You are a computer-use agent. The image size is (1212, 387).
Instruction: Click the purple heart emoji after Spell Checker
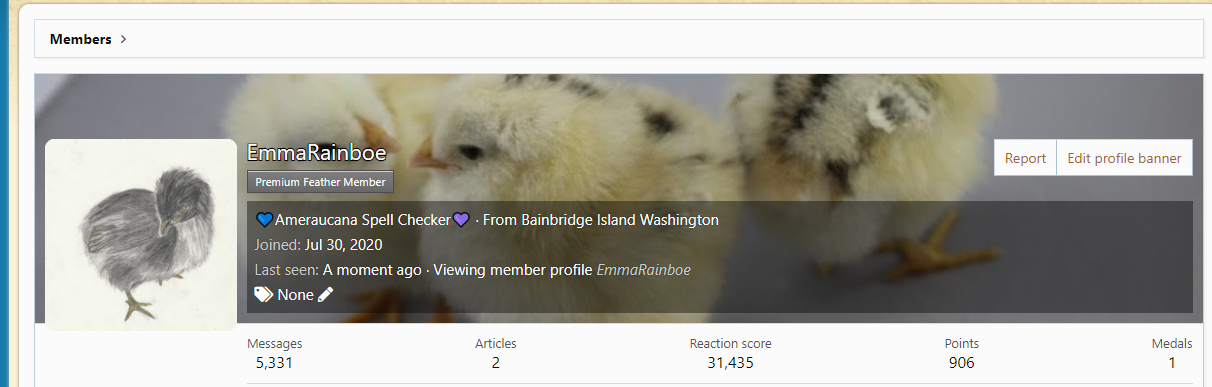click(461, 220)
